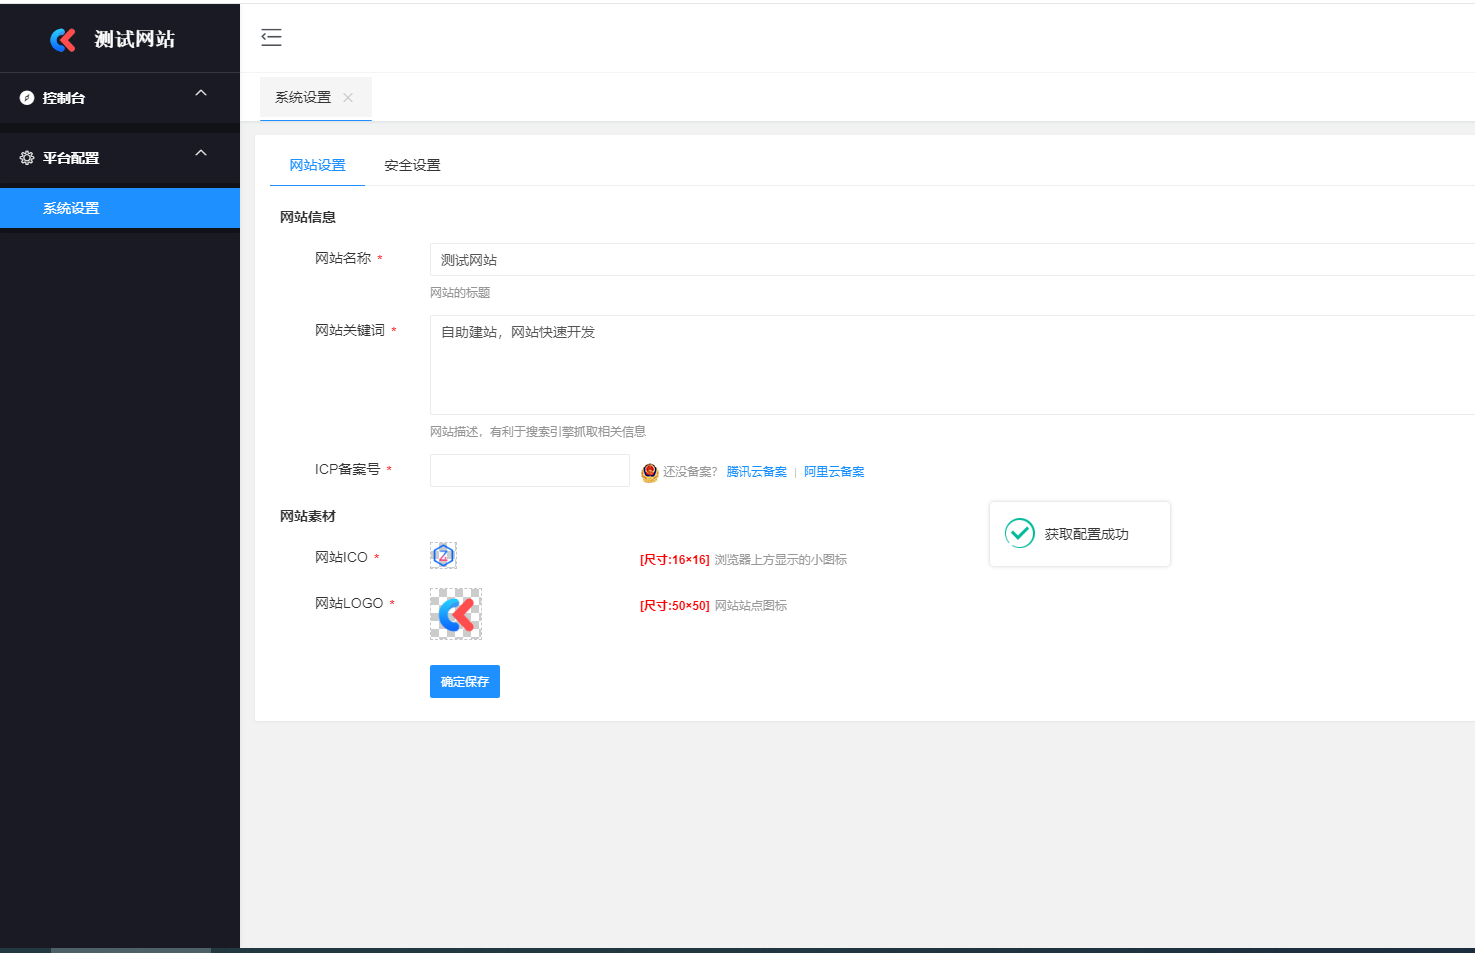Click the 测试网站 title in sidebar
Screen dimensions: 1475x953
pyautogui.click(x=135, y=39)
